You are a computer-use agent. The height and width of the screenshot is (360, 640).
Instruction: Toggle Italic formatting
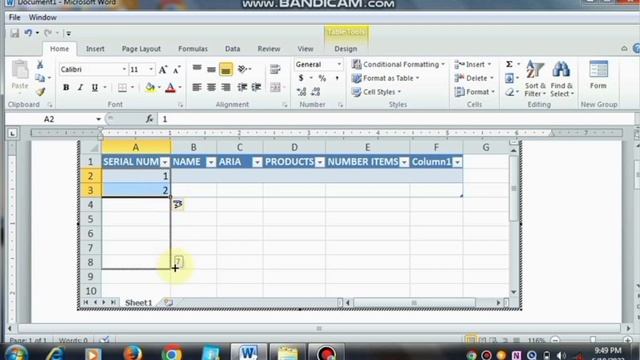(x=80, y=87)
